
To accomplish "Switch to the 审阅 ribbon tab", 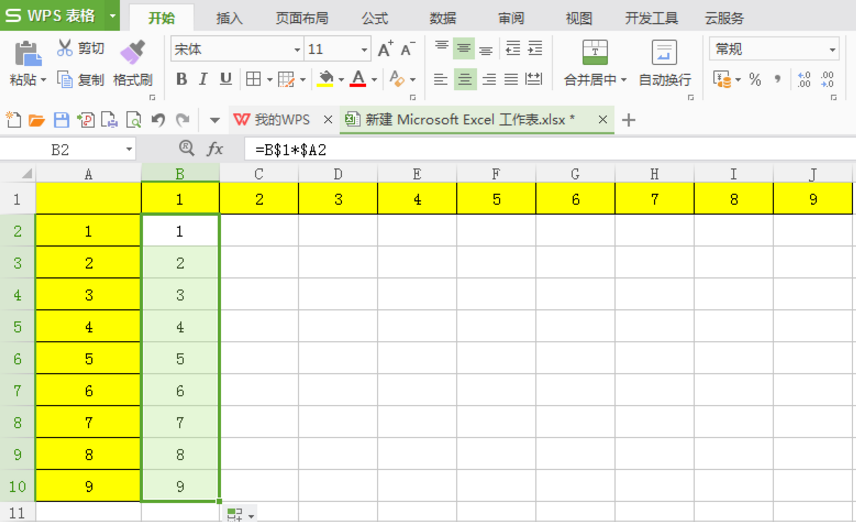I will click(511, 18).
